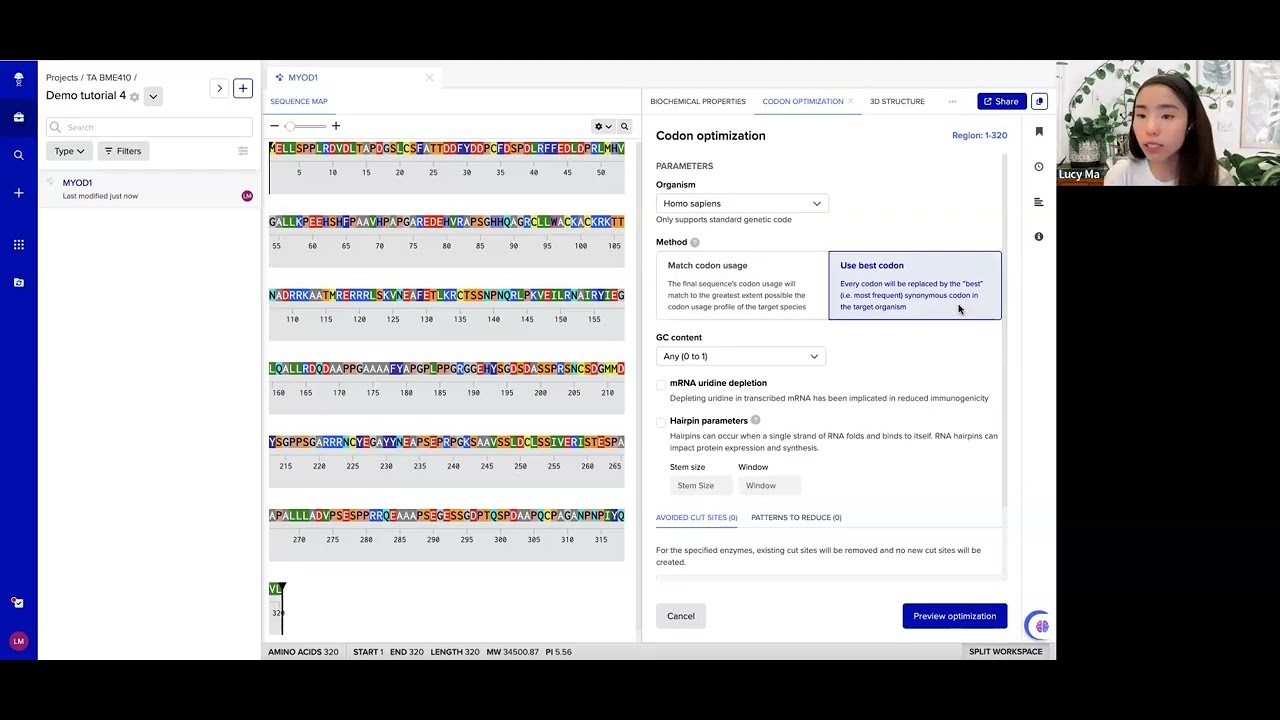Select the MYOD1 file tab
Screen dimensions: 1280x720
(303, 78)
